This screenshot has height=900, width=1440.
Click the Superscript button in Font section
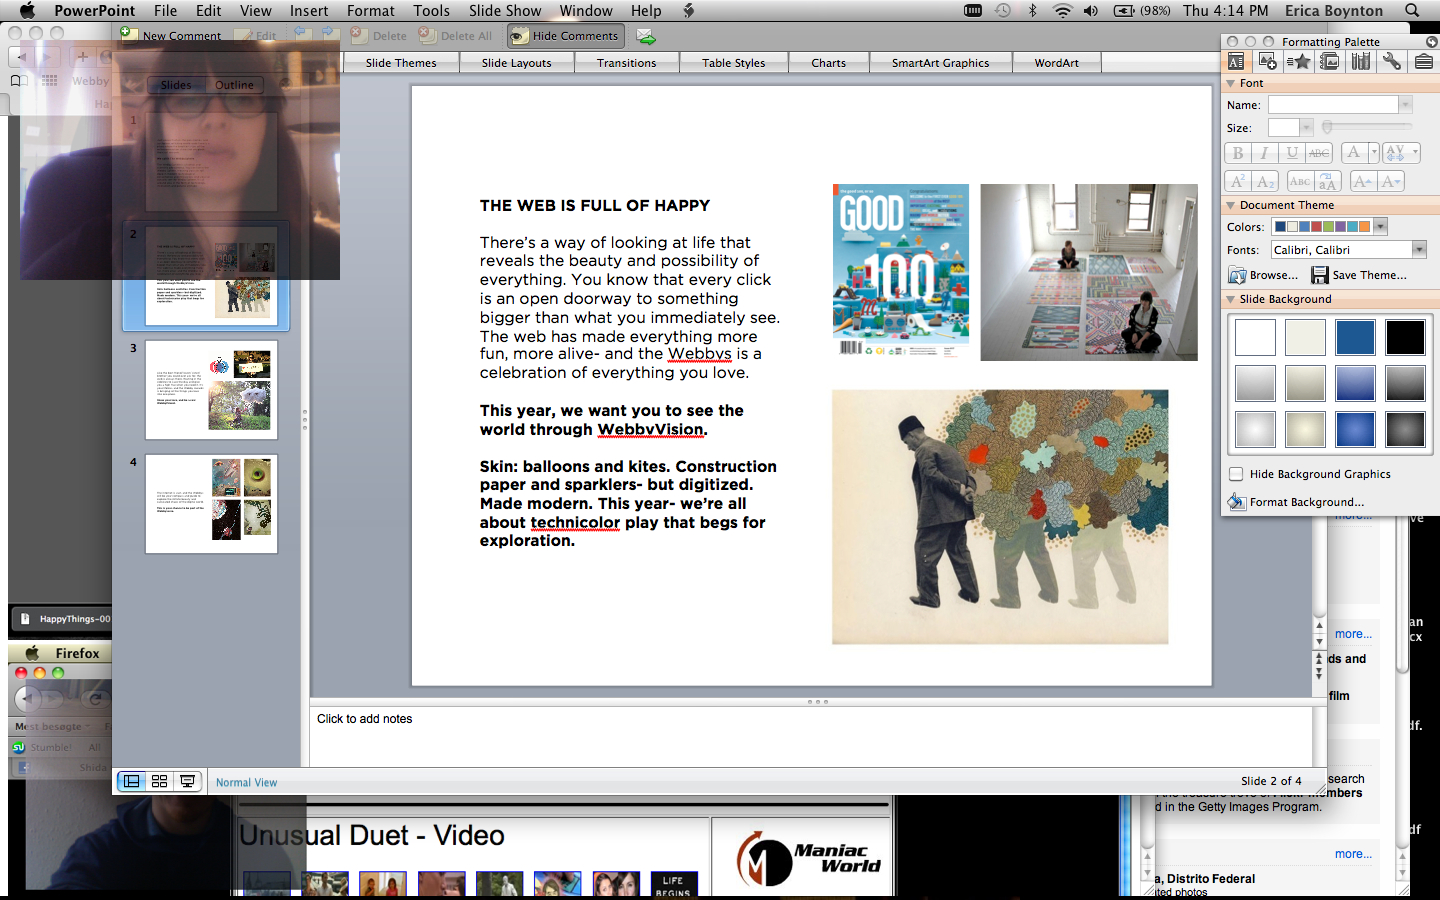[1238, 181]
